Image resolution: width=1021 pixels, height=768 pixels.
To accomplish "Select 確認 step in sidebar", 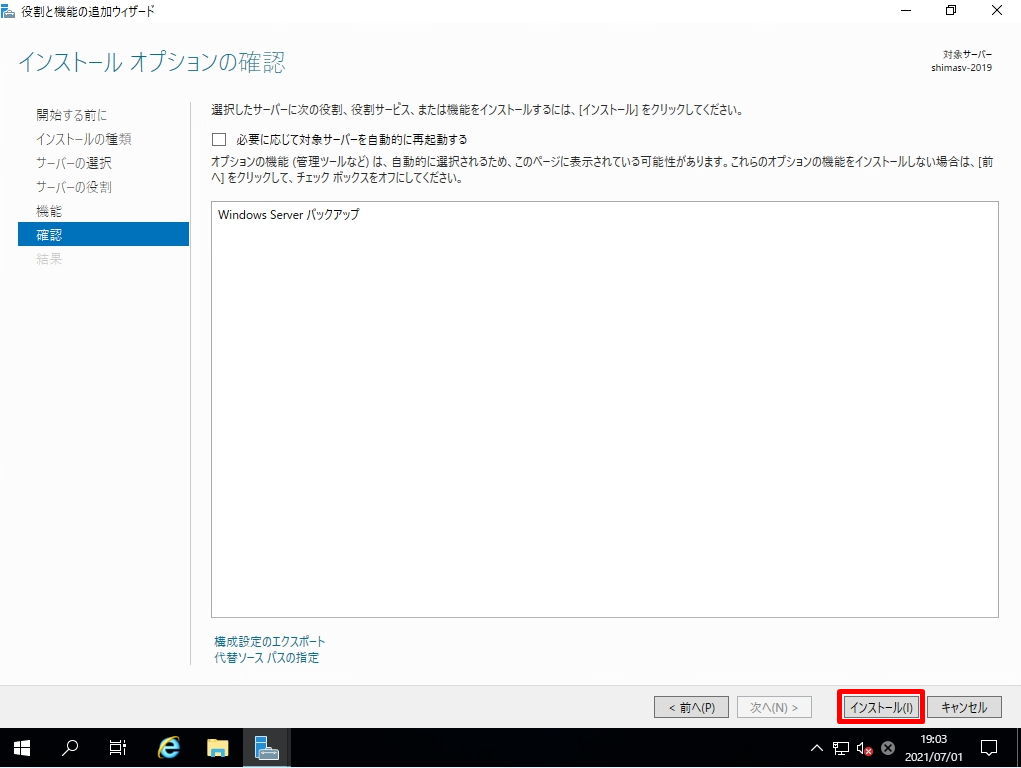I will pos(104,235).
